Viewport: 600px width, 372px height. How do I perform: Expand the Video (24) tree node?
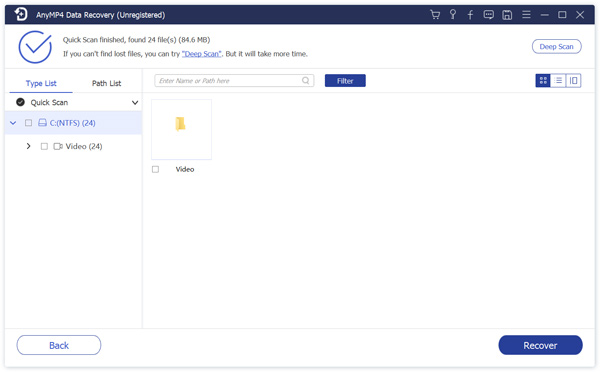28,146
